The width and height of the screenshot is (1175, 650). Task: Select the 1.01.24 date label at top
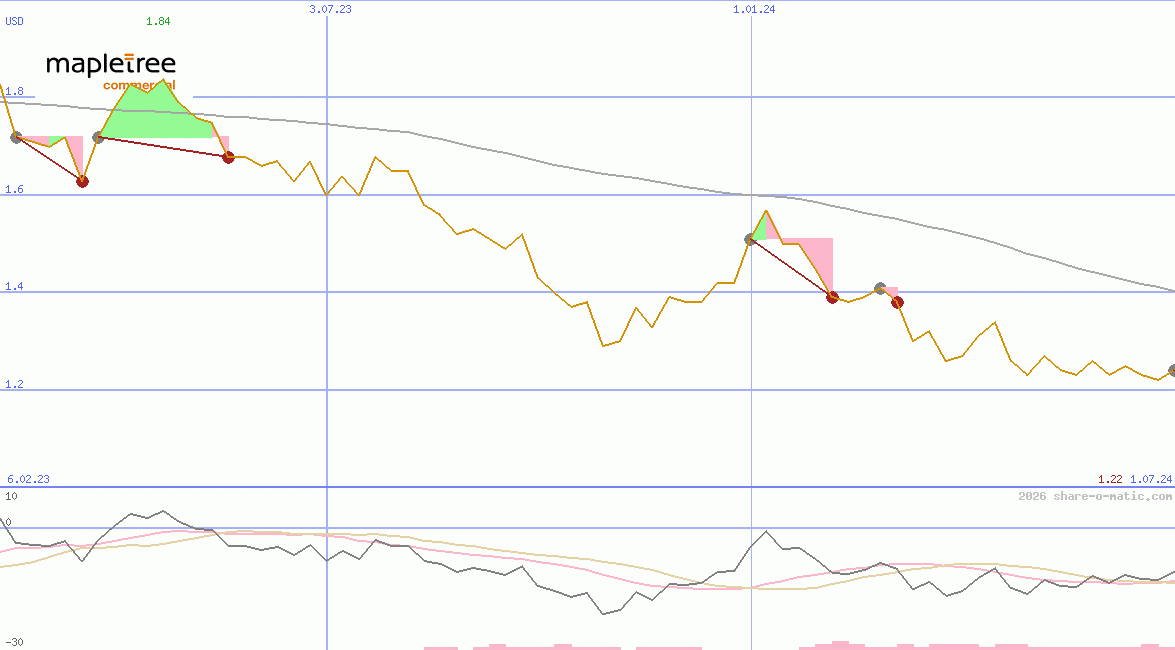point(754,9)
